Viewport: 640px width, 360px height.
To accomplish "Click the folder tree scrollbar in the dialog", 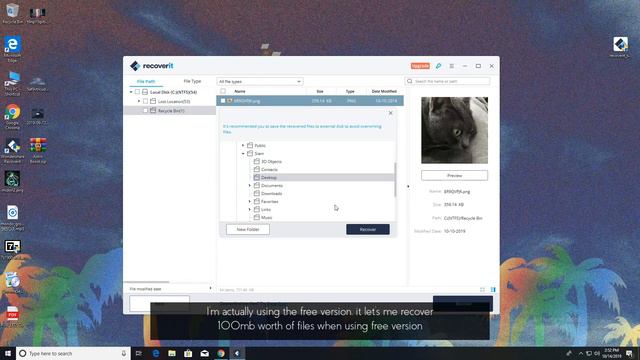I will pyautogui.click(x=395, y=180).
